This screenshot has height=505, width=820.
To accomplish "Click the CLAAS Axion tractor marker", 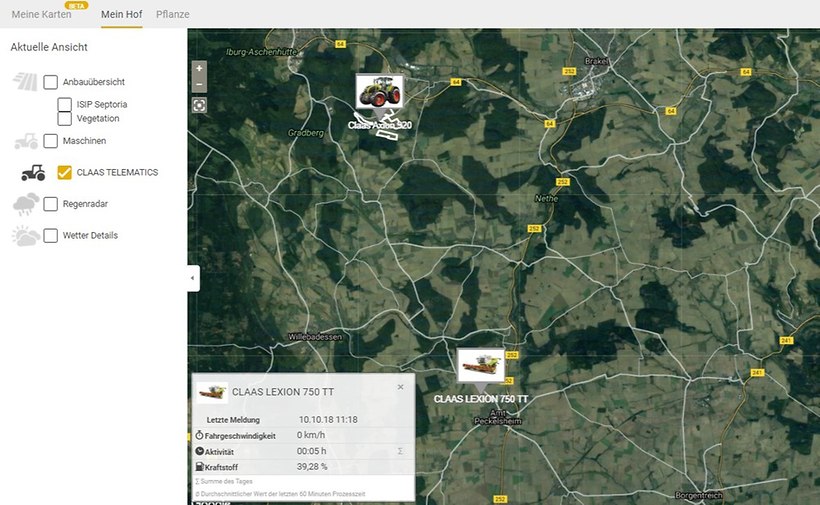I will point(379,92).
